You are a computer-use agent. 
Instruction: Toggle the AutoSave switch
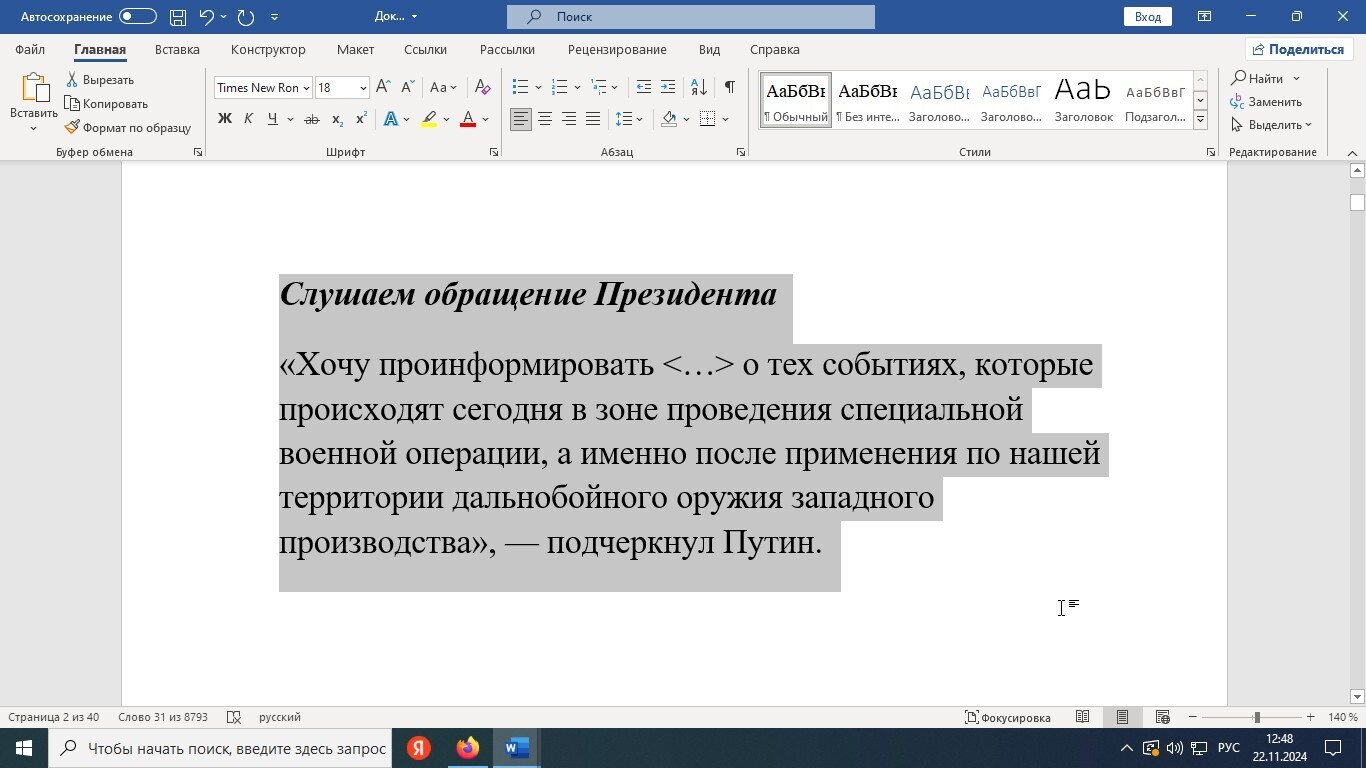[x=137, y=17]
